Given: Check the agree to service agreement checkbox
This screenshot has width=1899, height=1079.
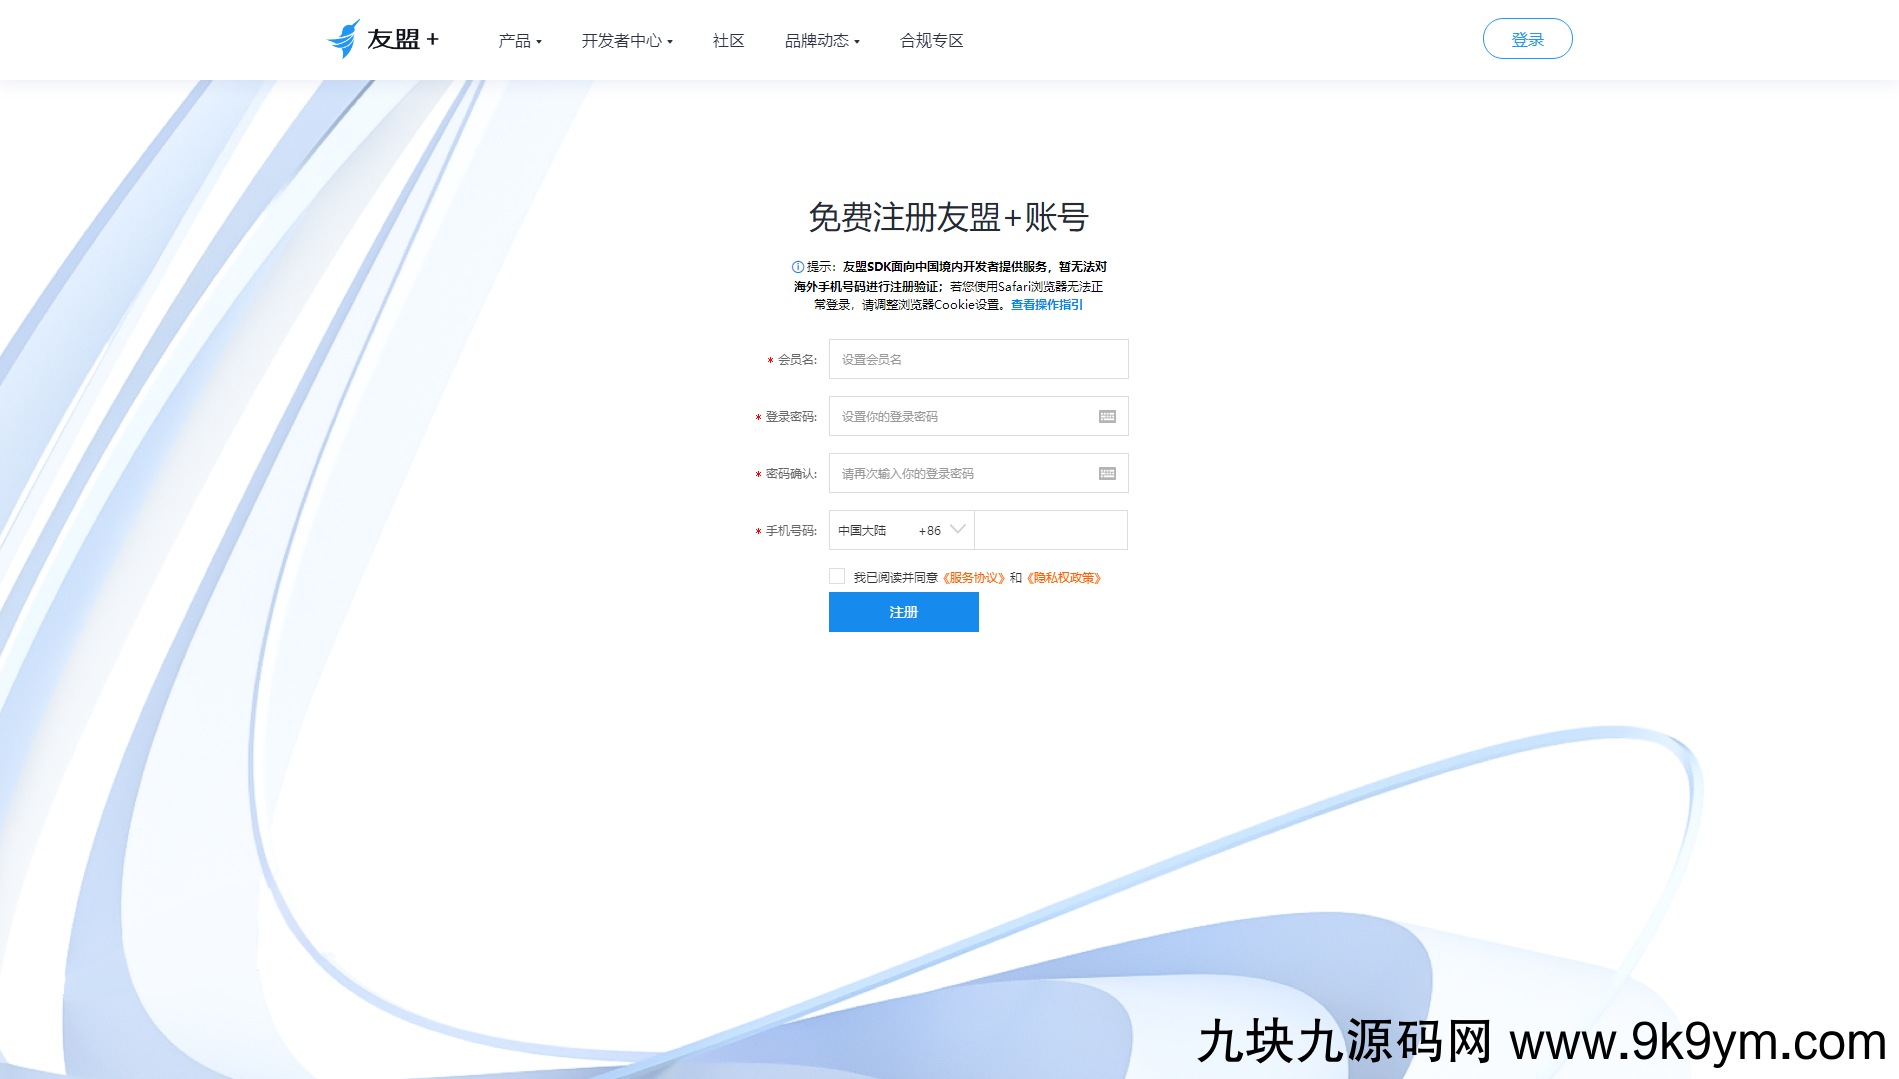Looking at the screenshot, I should [837, 576].
